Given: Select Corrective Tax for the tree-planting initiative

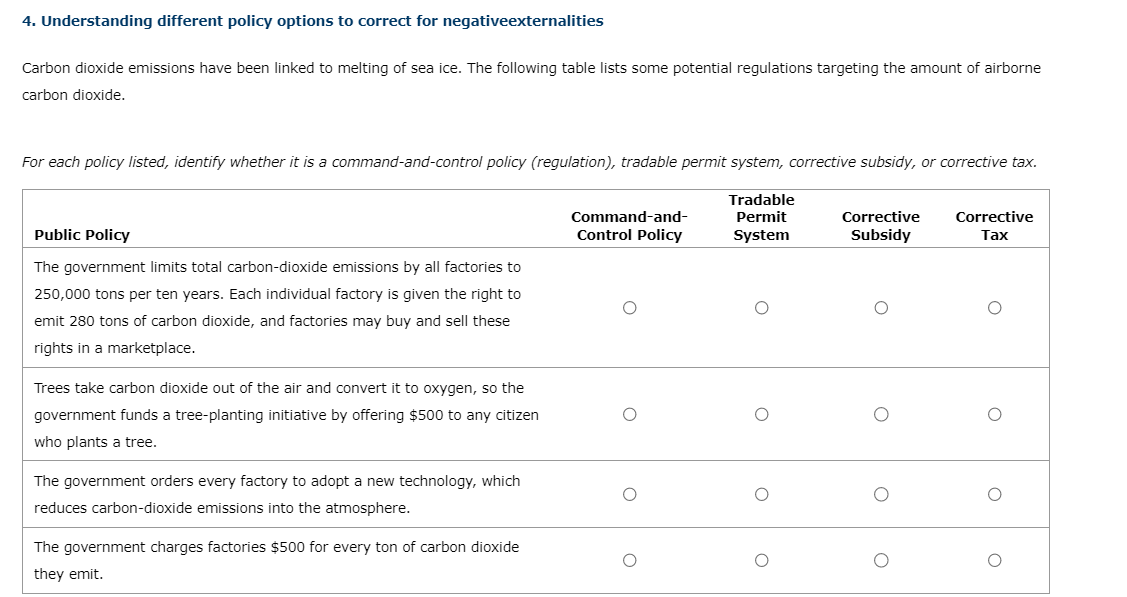Looking at the screenshot, I should point(994,414).
